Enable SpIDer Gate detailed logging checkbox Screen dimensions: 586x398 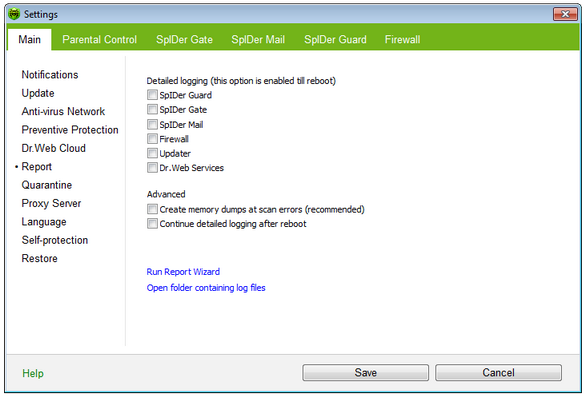coord(152,109)
